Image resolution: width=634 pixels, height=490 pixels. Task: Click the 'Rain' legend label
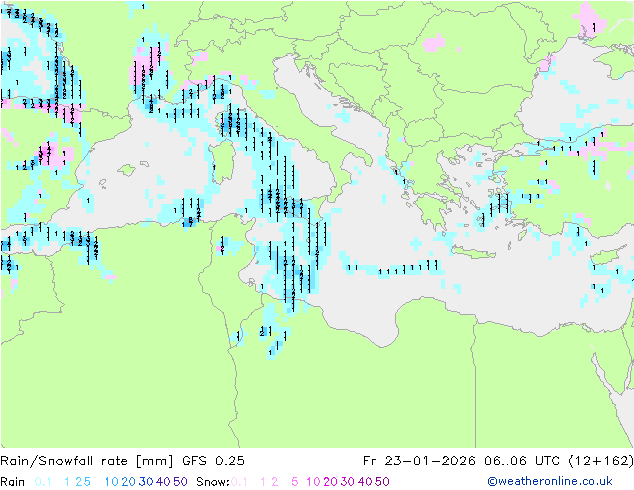click(x=13, y=482)
